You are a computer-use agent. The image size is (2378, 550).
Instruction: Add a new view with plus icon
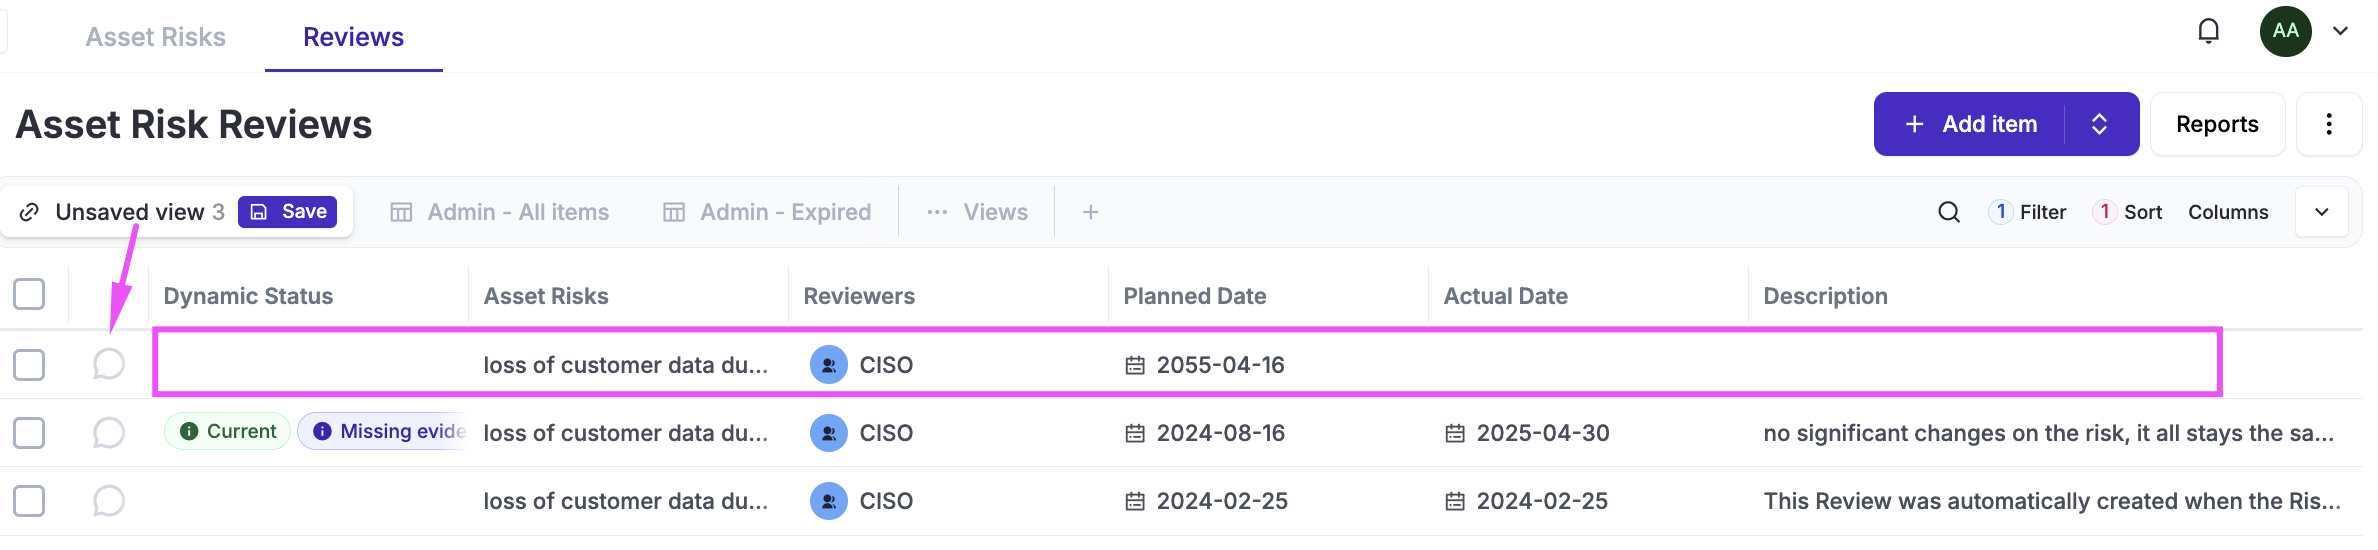(1090, 212)
